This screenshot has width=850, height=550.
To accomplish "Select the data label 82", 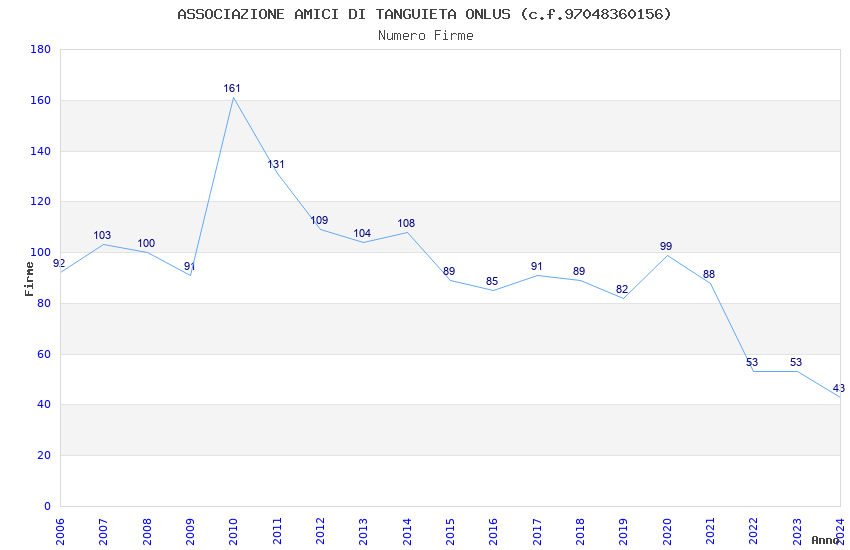I will tap(622, 289).
